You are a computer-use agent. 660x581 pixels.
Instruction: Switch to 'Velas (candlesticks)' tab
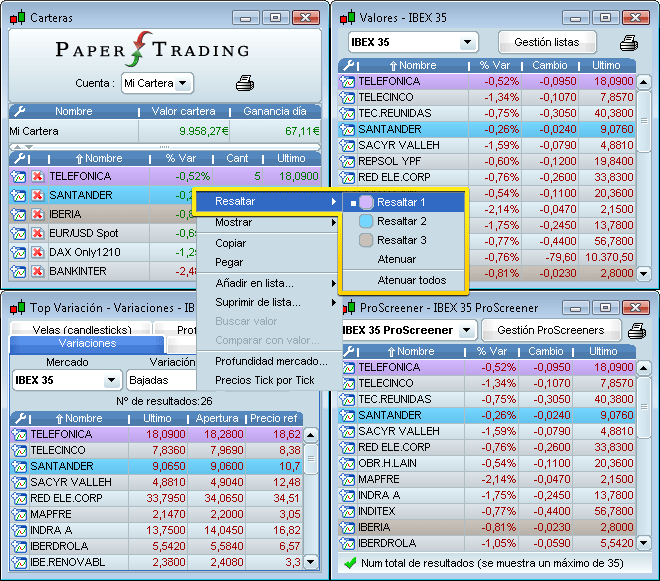(82, 330)
